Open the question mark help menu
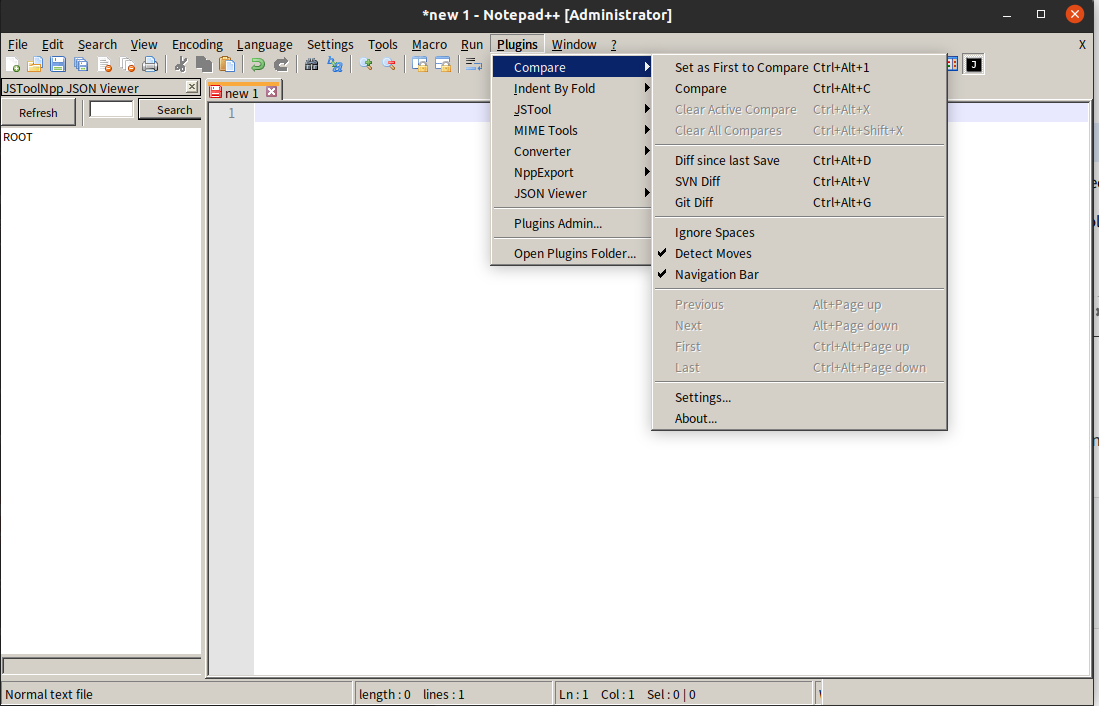This screenshot has height=706, width=1099. (x=613, y=44)
